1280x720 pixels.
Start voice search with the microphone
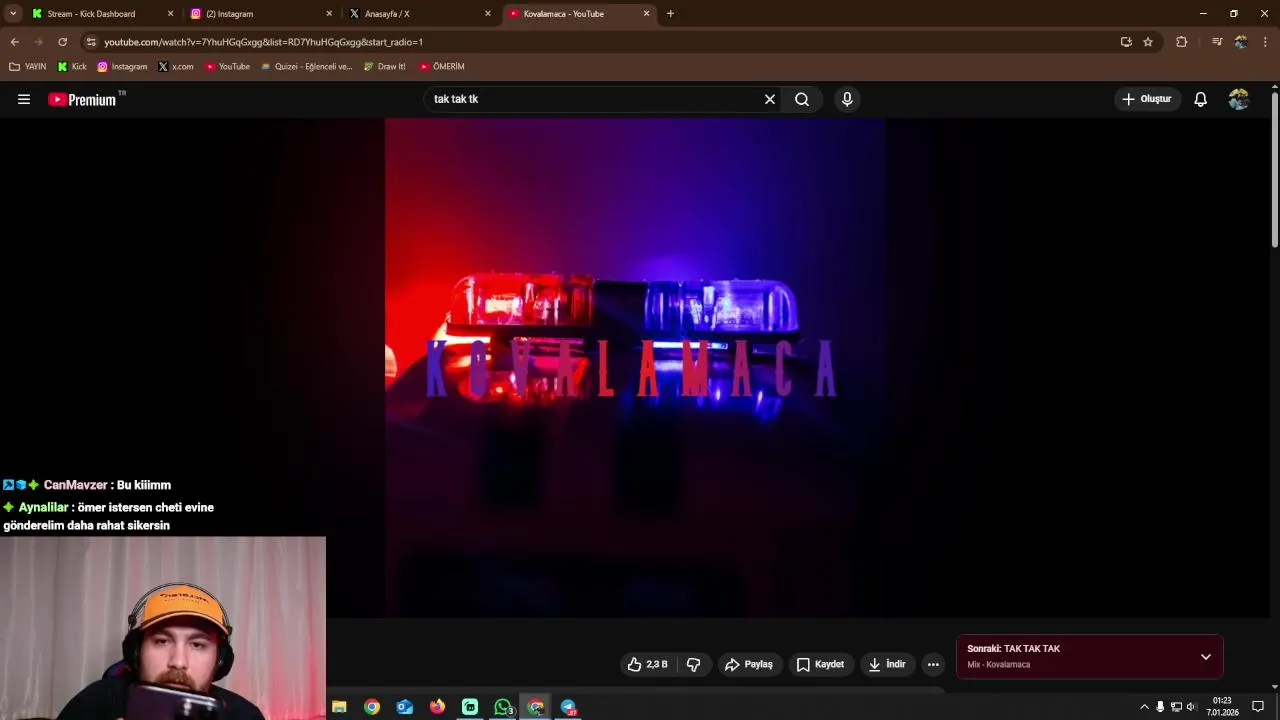tap(847, 99)
